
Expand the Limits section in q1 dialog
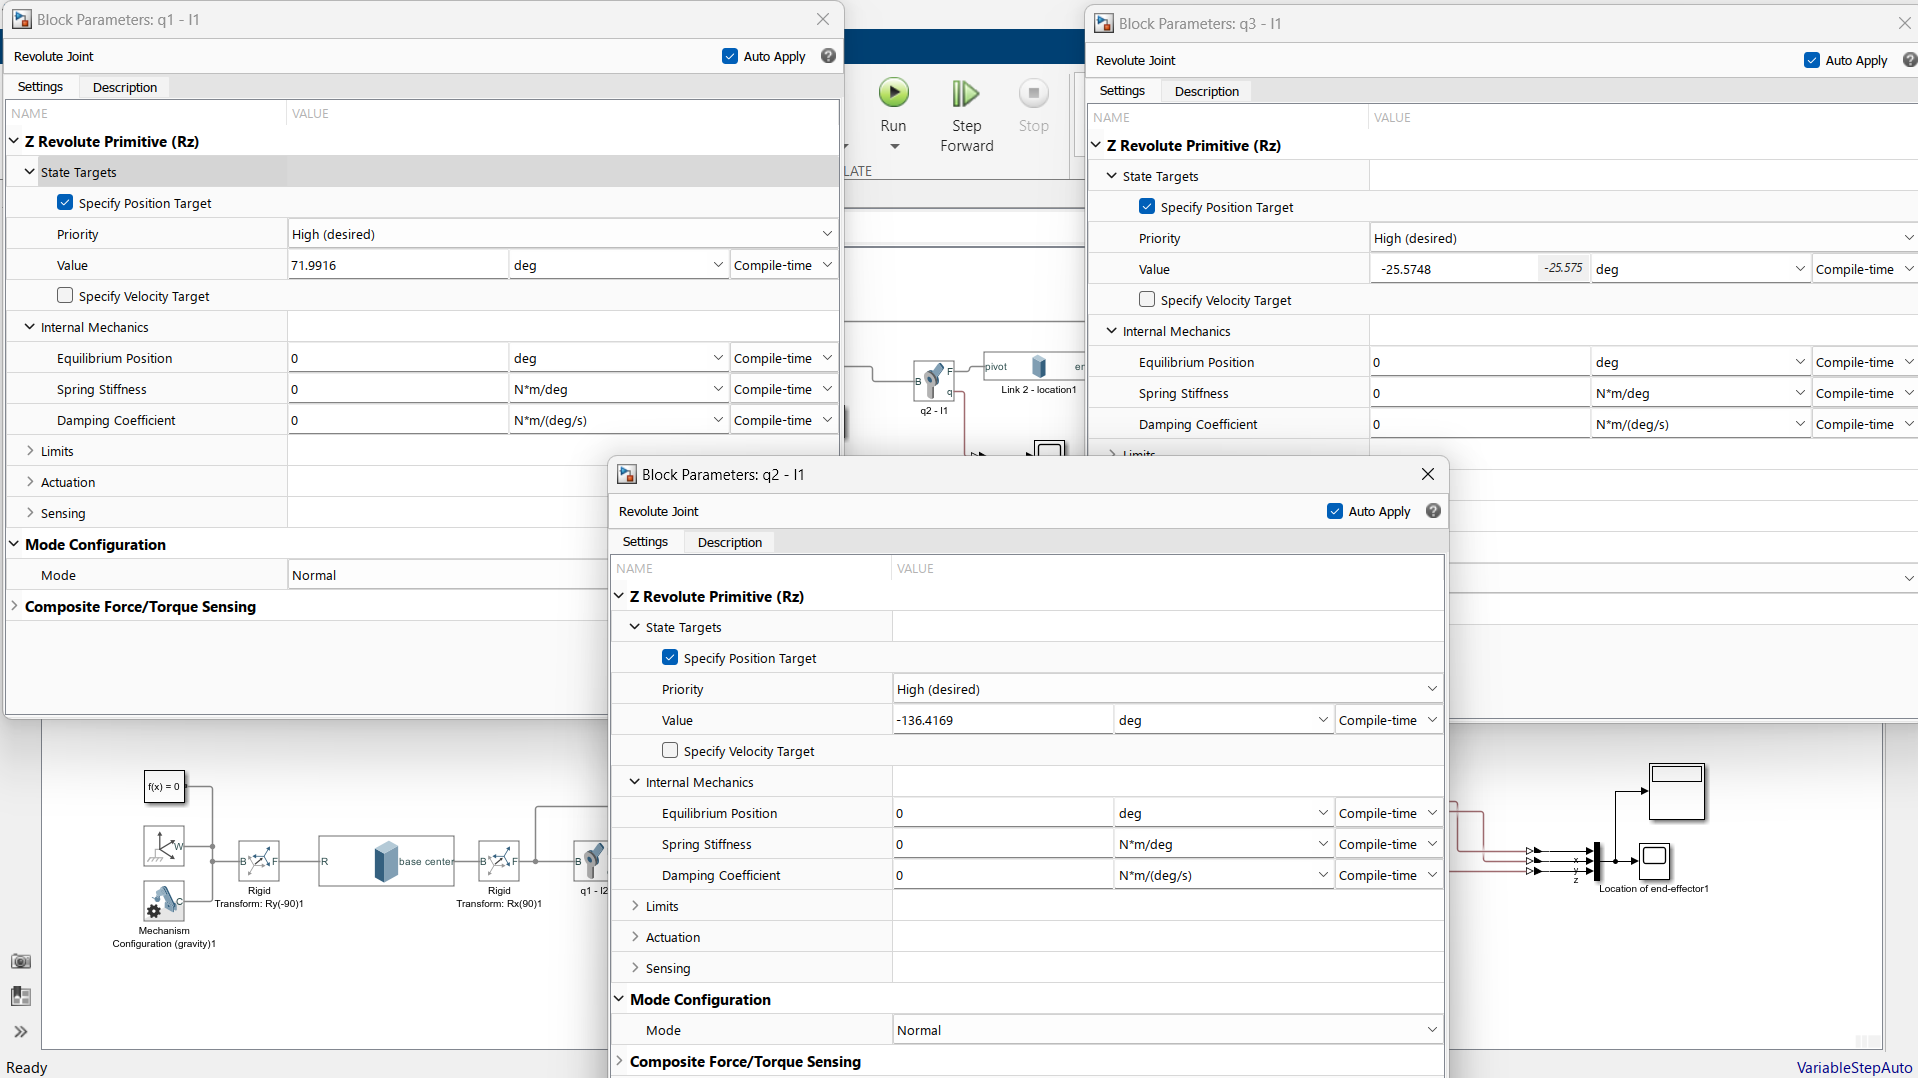click(30, 451)
